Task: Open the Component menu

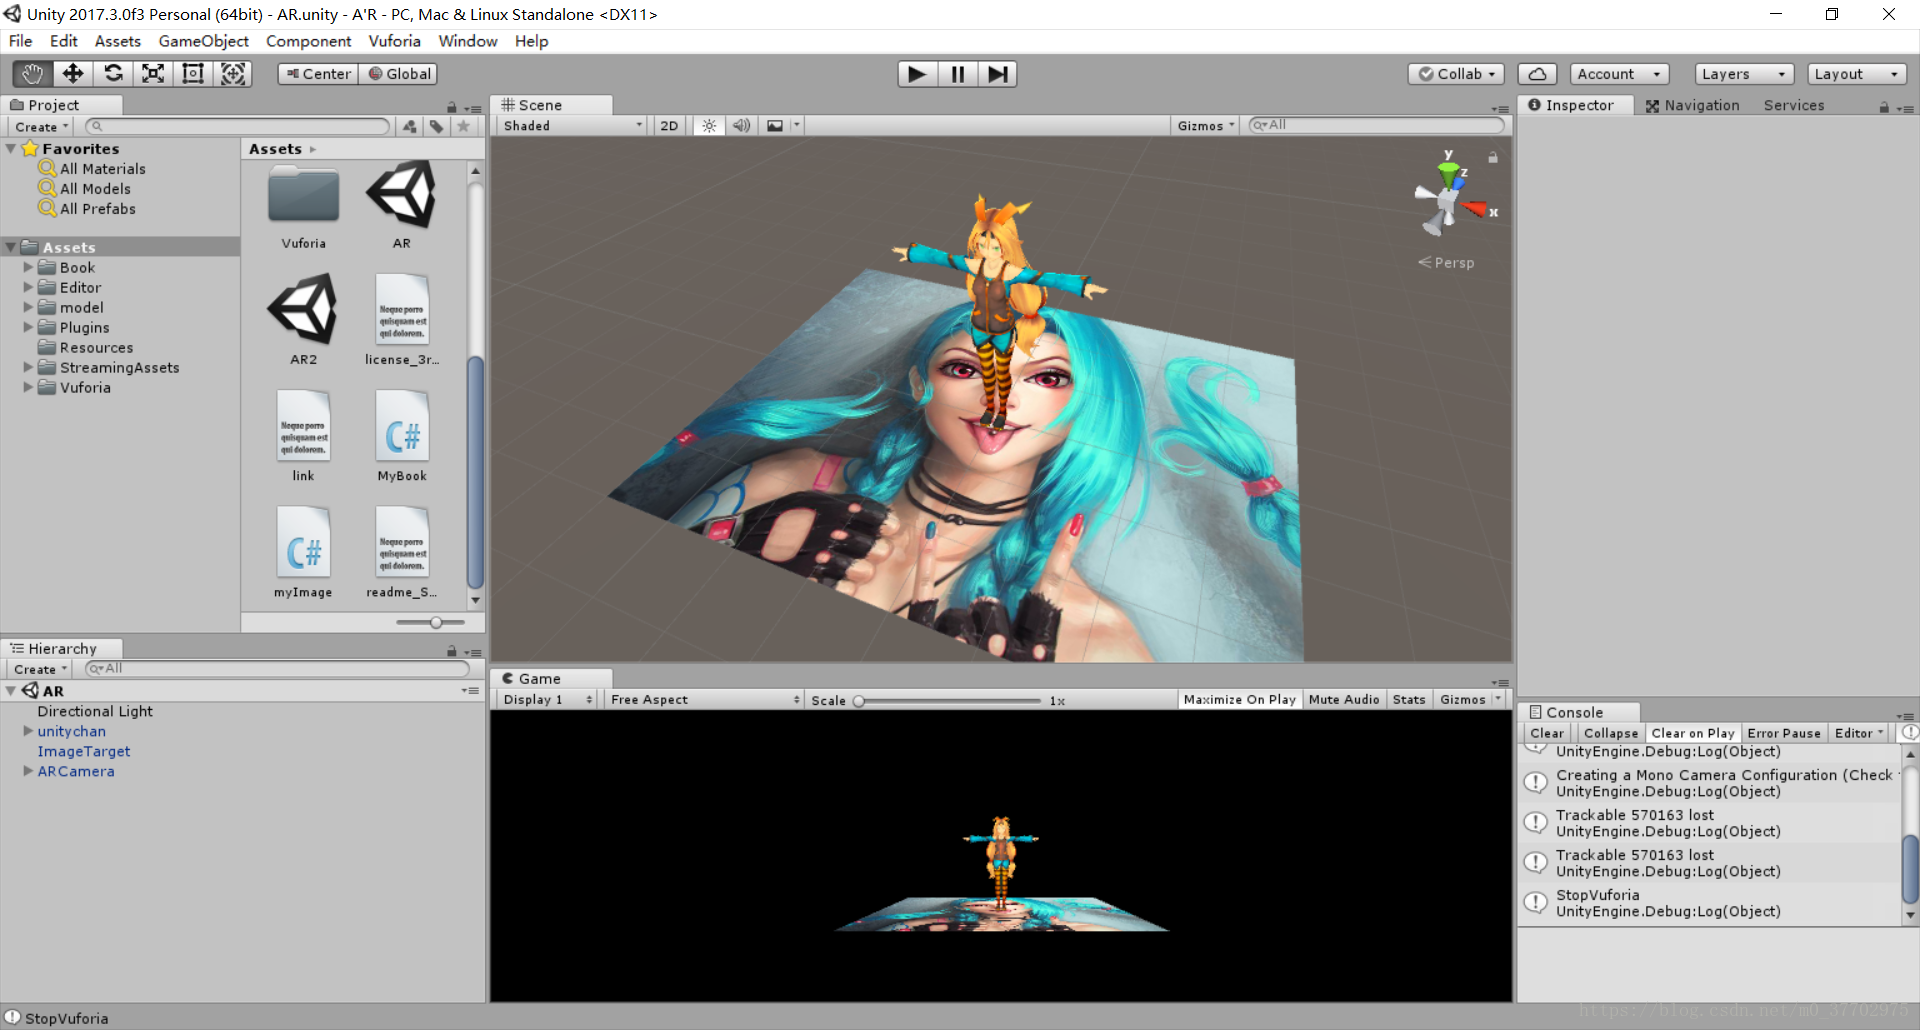Action: [308, 41]
